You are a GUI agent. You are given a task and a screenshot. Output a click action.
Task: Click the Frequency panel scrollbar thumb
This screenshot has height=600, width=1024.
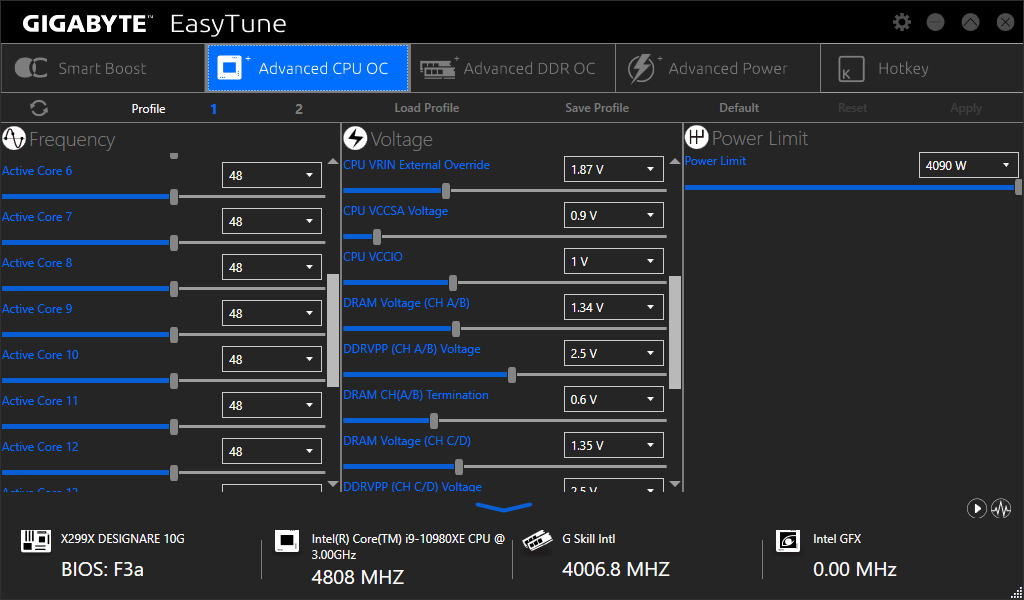(x=333, y=330)
